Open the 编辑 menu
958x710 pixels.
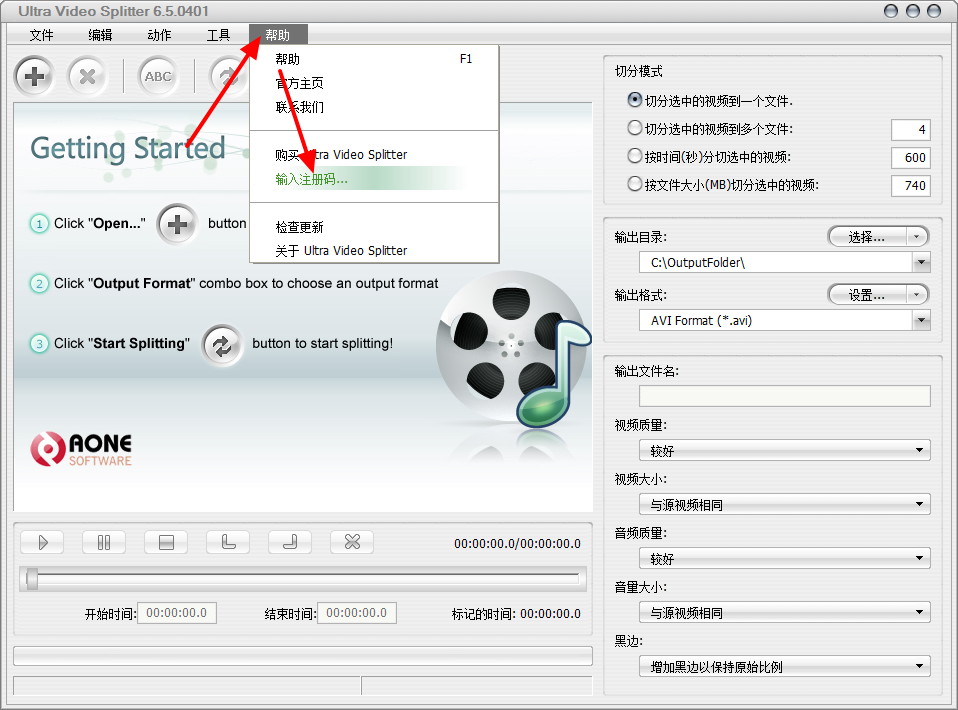pos(100,35)
